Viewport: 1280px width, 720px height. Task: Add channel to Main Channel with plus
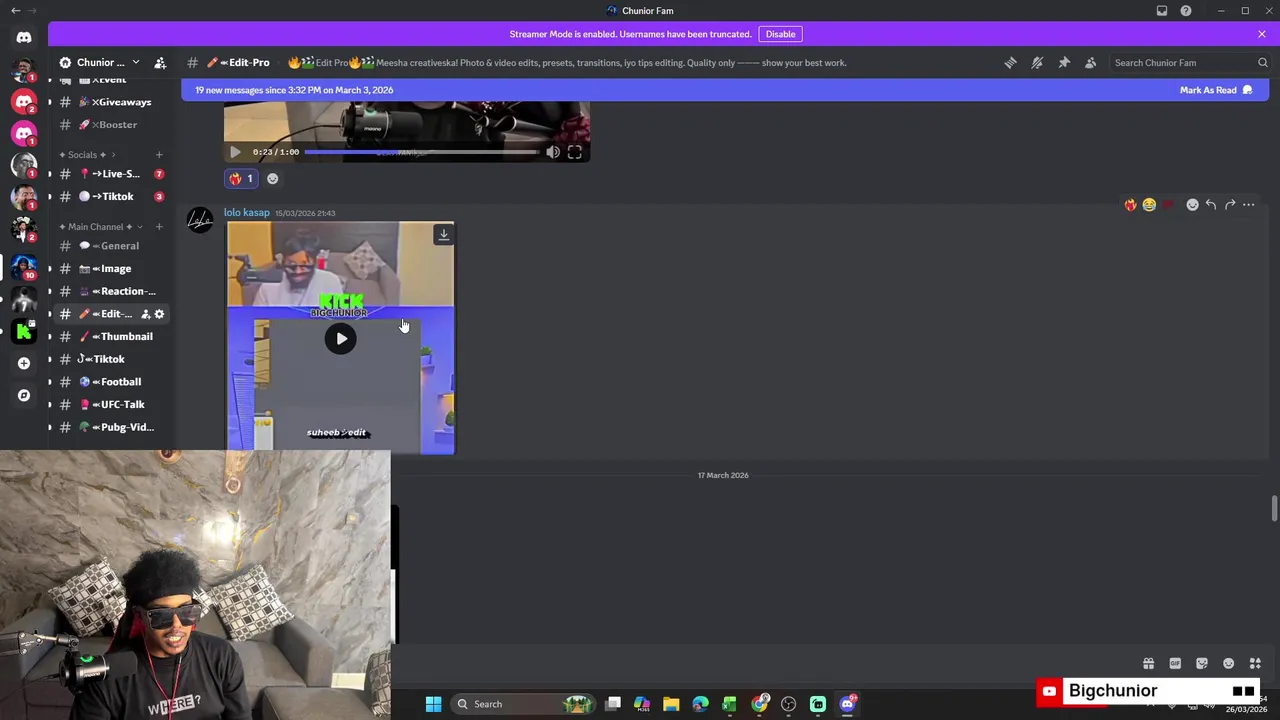pos(159,227)
